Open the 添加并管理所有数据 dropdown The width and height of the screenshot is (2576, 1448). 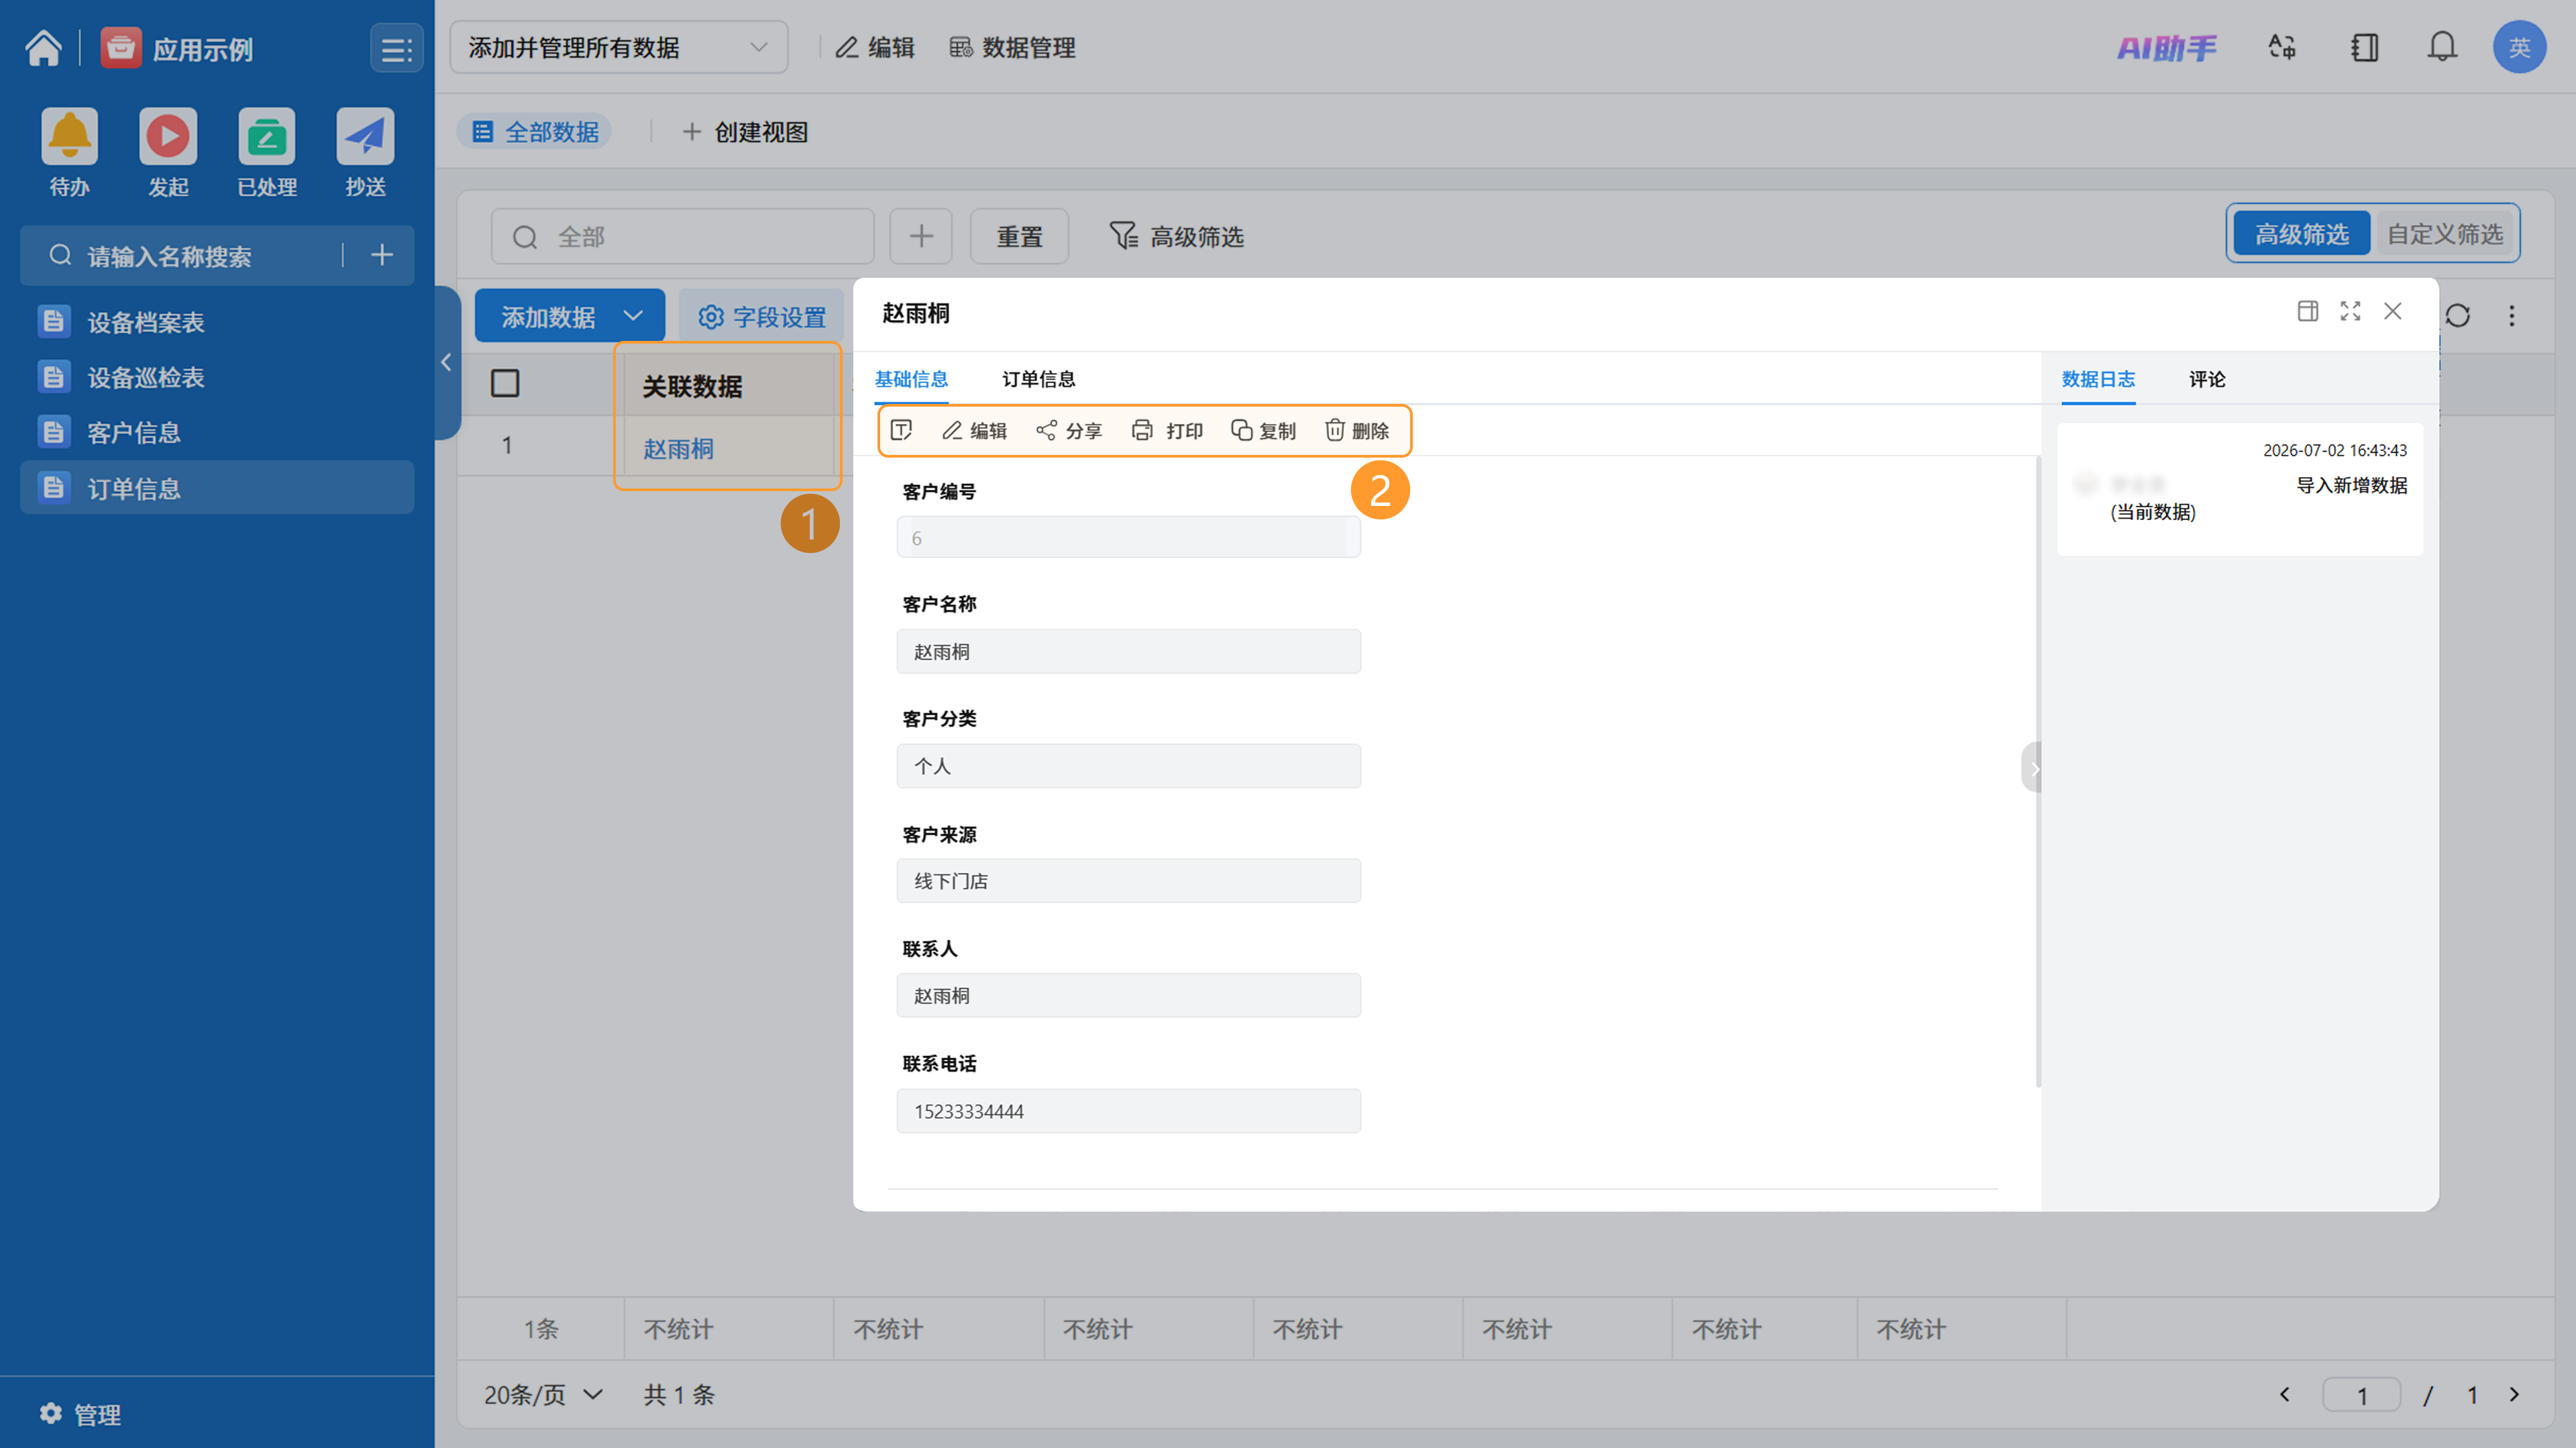click(618, 47)
